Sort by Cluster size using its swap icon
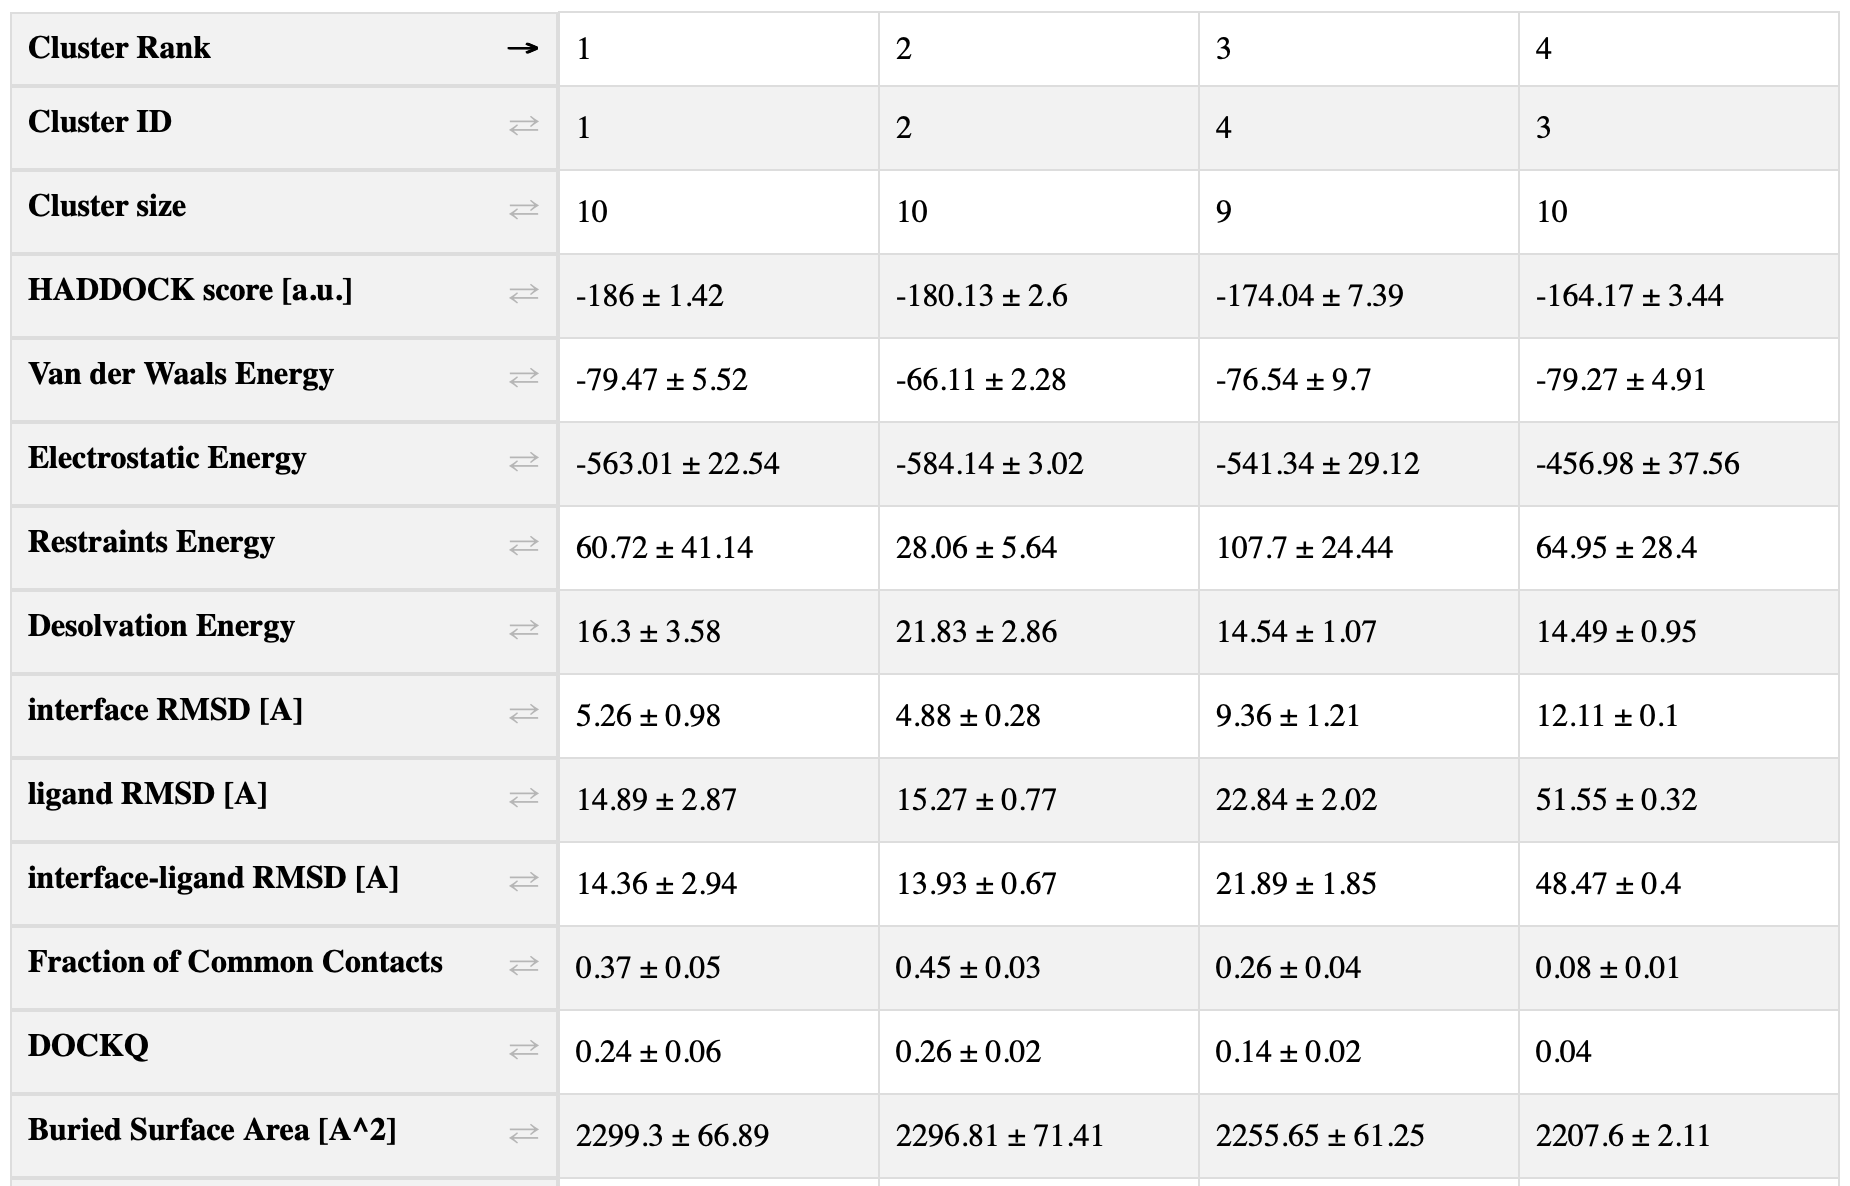 523,210
